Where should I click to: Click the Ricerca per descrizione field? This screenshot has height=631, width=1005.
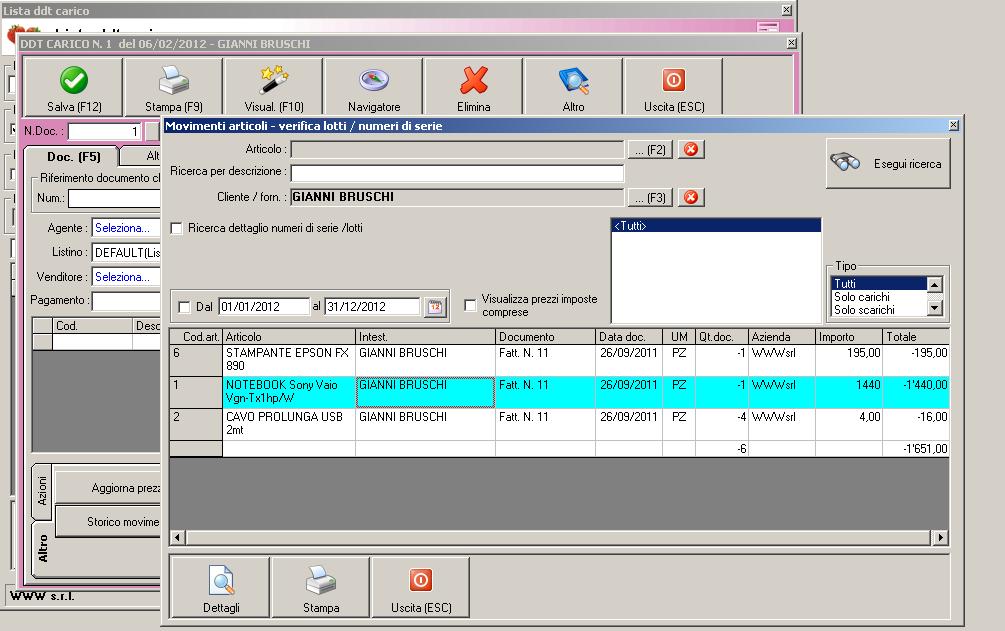(x=457, y=173)
